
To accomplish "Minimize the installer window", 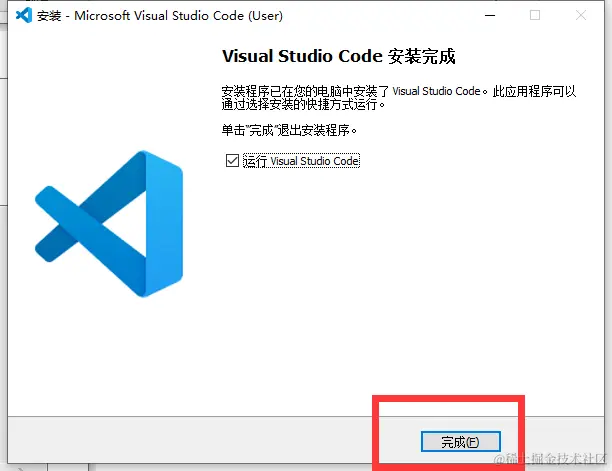I will (x=490, y=16).
